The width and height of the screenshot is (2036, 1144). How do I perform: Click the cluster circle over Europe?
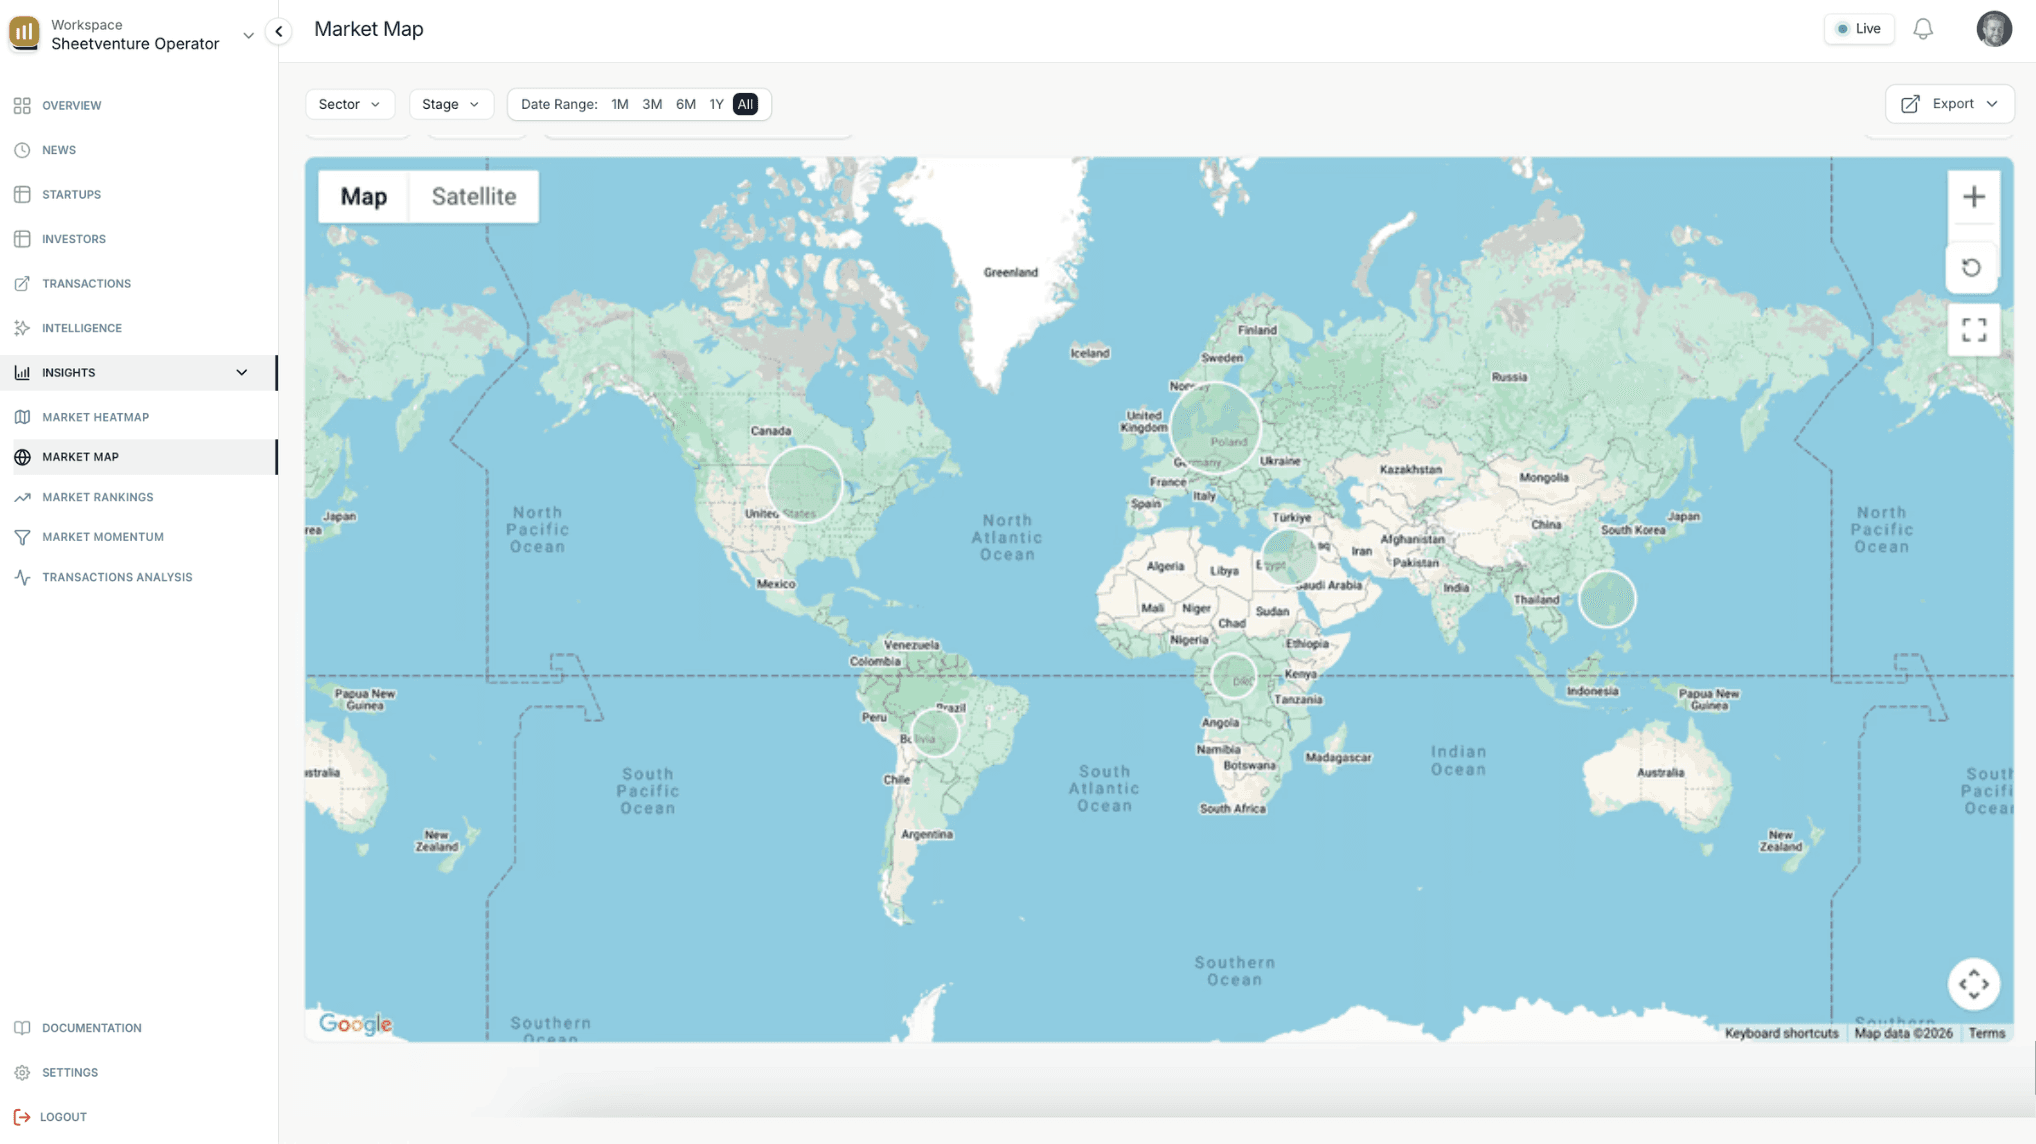pyautogui.click(x=1214, y=427)
